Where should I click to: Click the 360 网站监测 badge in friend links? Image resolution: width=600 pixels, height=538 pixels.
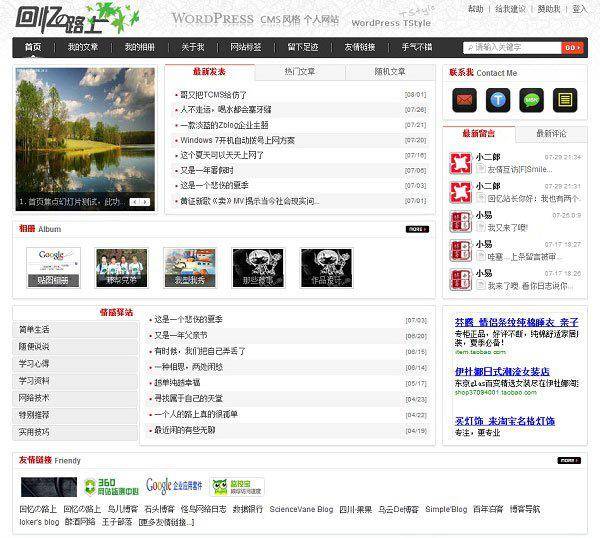(x=111, y=486)
